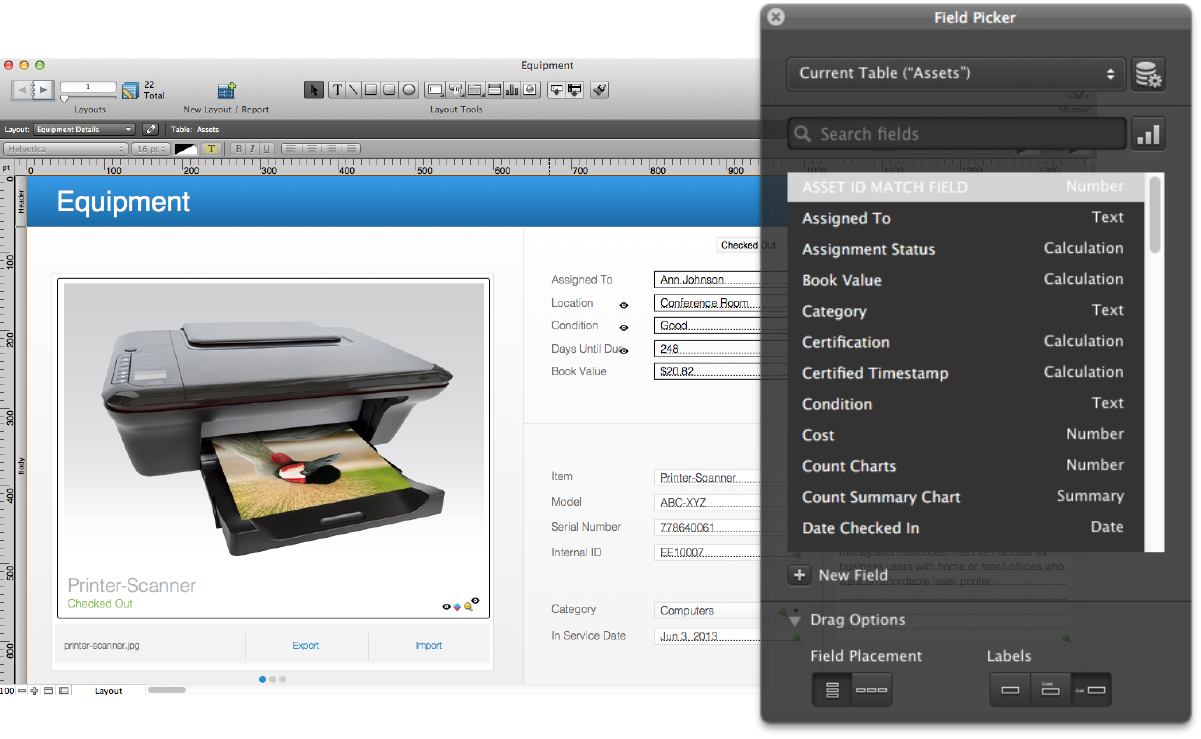This screenshot has height=739, width=1201.
Task: Click the edit layout pencil button
Action: pos(151,129)
